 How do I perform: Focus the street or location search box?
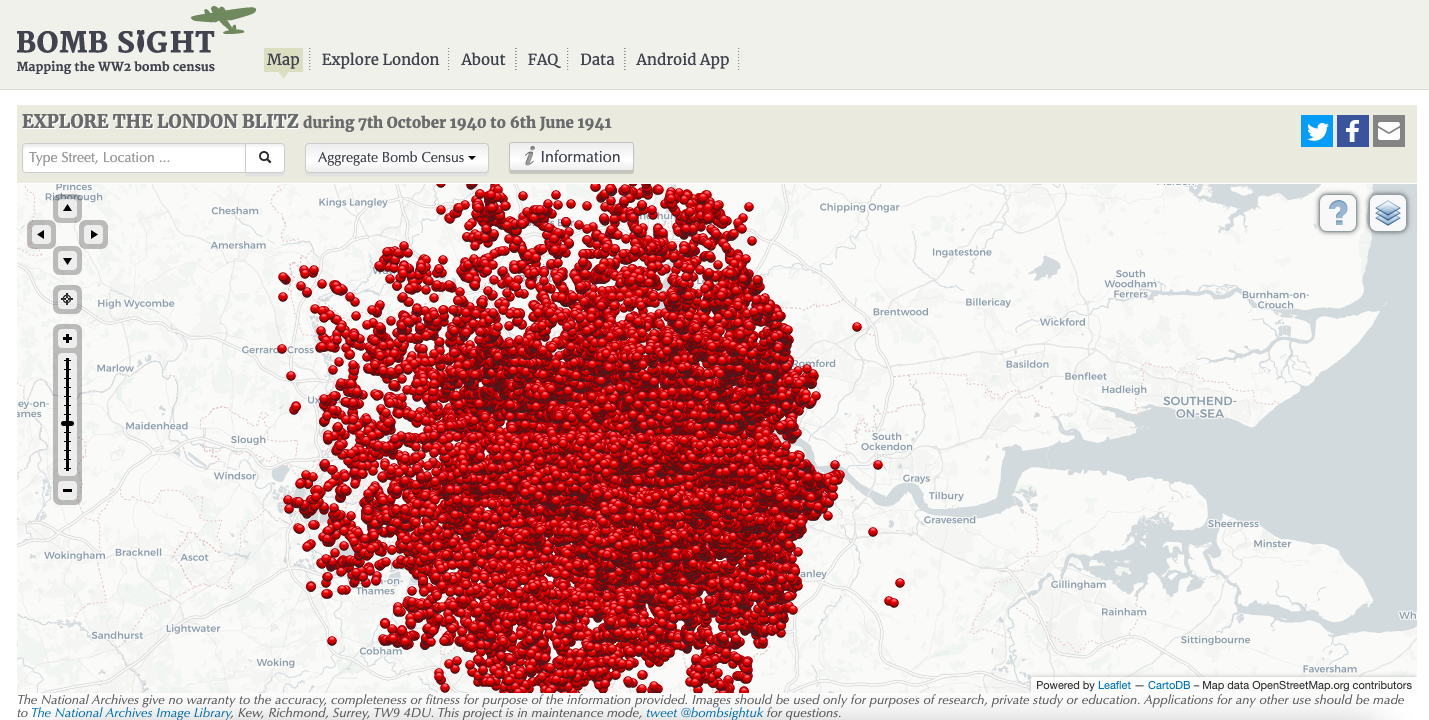134,158
